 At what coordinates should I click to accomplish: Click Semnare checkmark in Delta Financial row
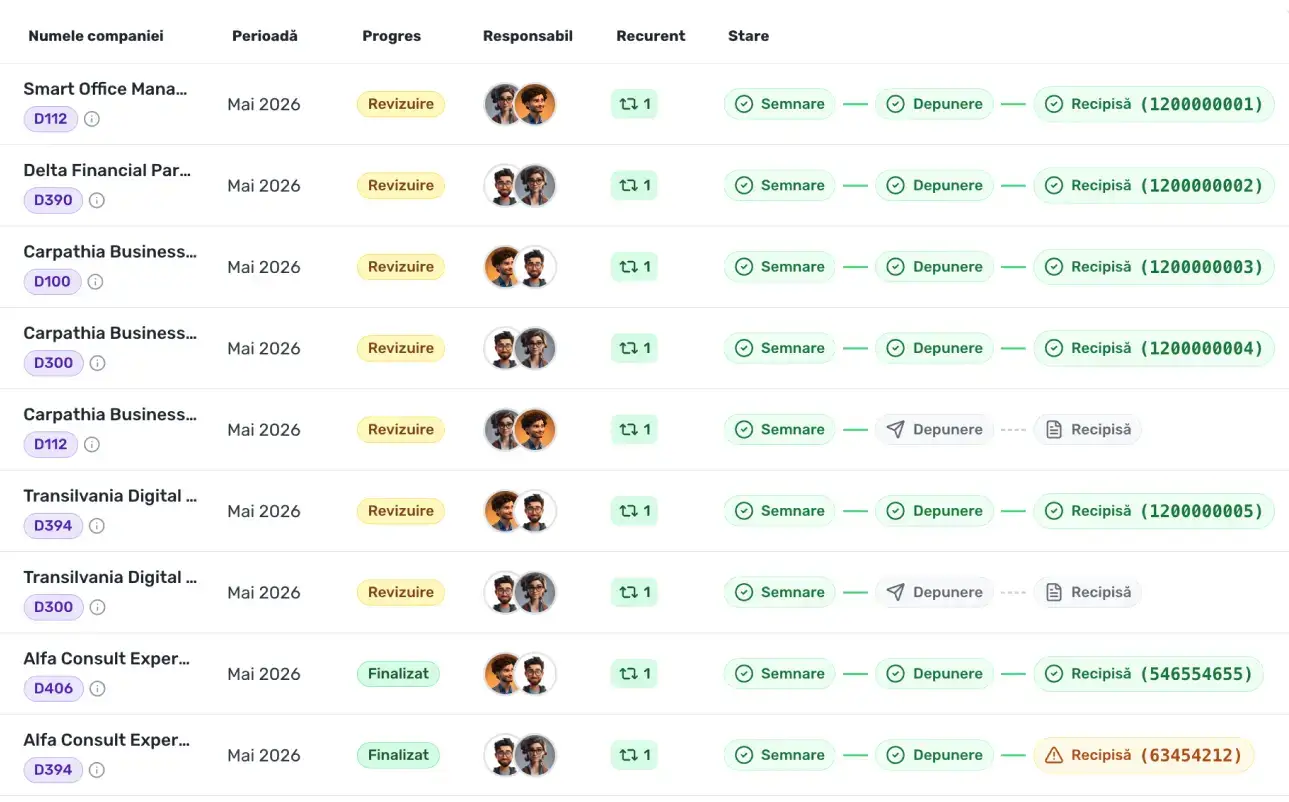click(x=744, y=186)
